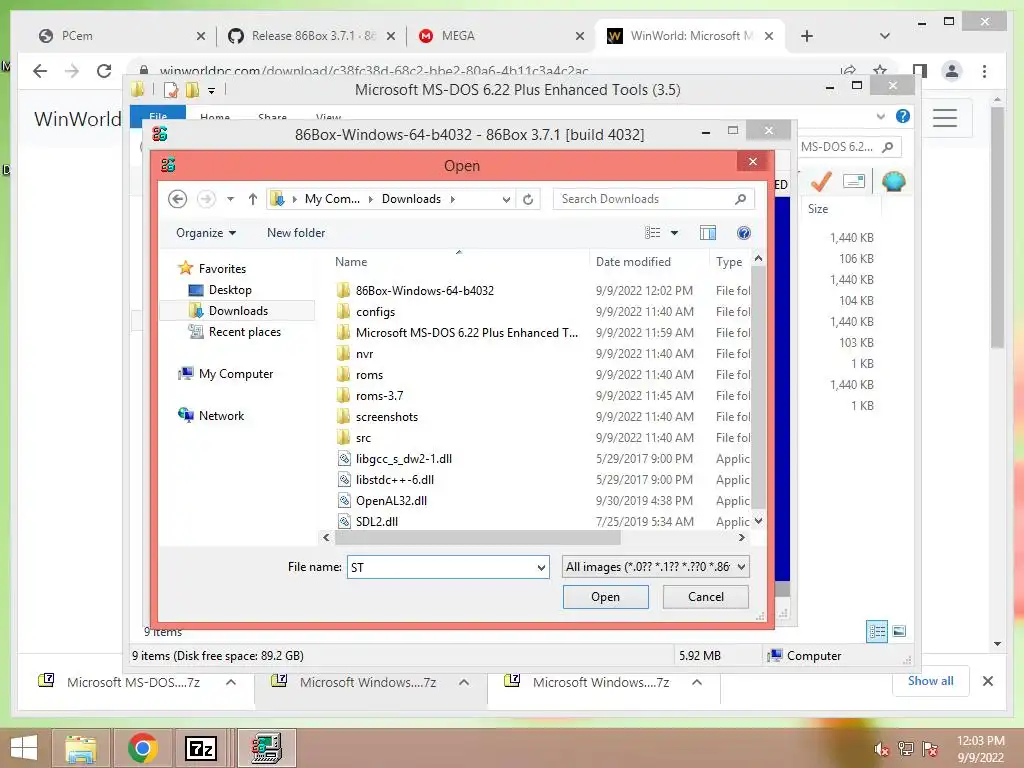Image resolution: width=1024 pixels, height=768 pixels.
Task: Expand the view options arrow
Action: pyautogui.click(x=675, y=232)
